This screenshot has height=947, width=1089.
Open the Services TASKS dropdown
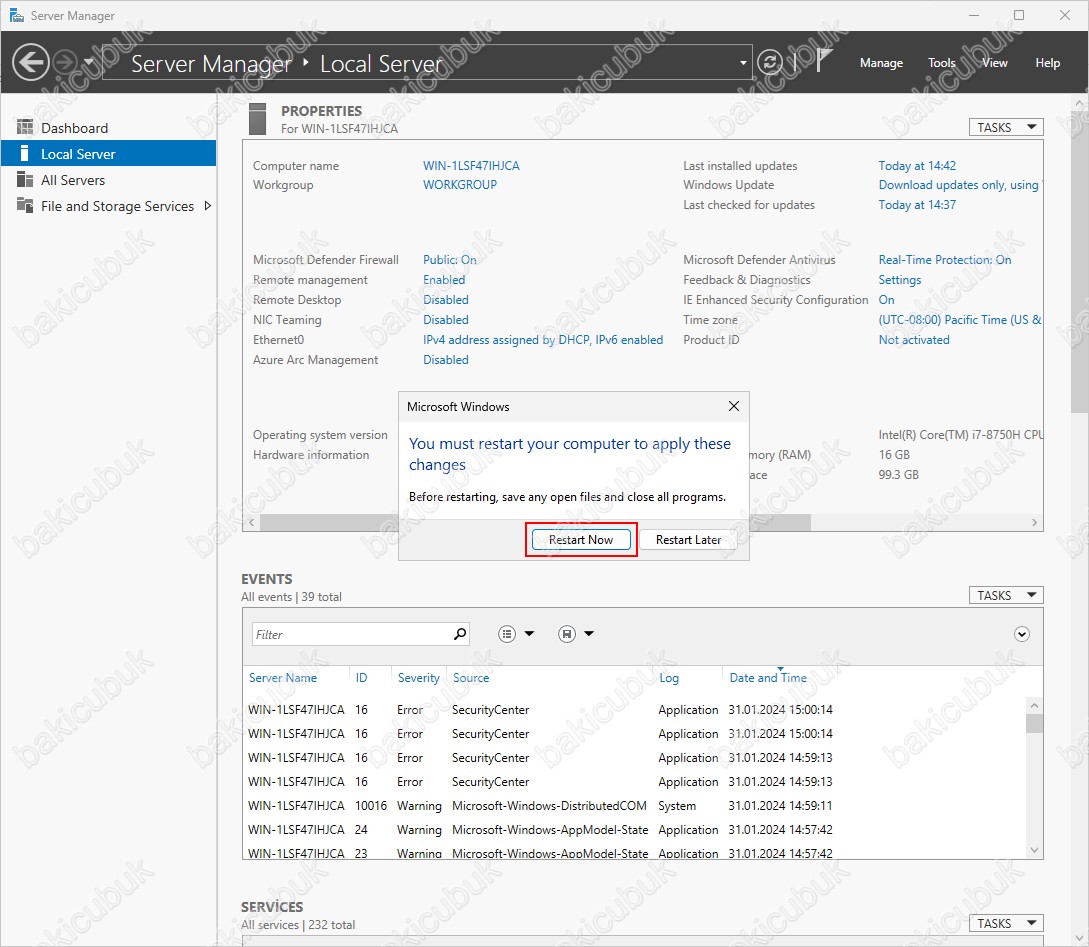coord(1006,923)
